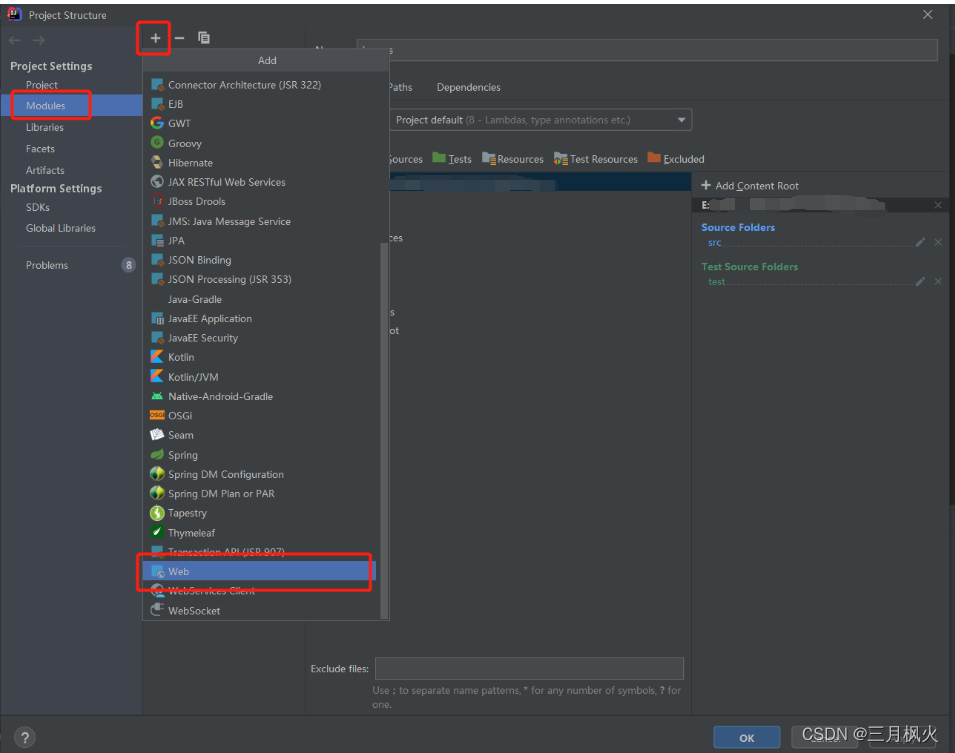Click the Add popup list scrollbar
The height and width of the screenshot is (753, 955).
point(382,430)
